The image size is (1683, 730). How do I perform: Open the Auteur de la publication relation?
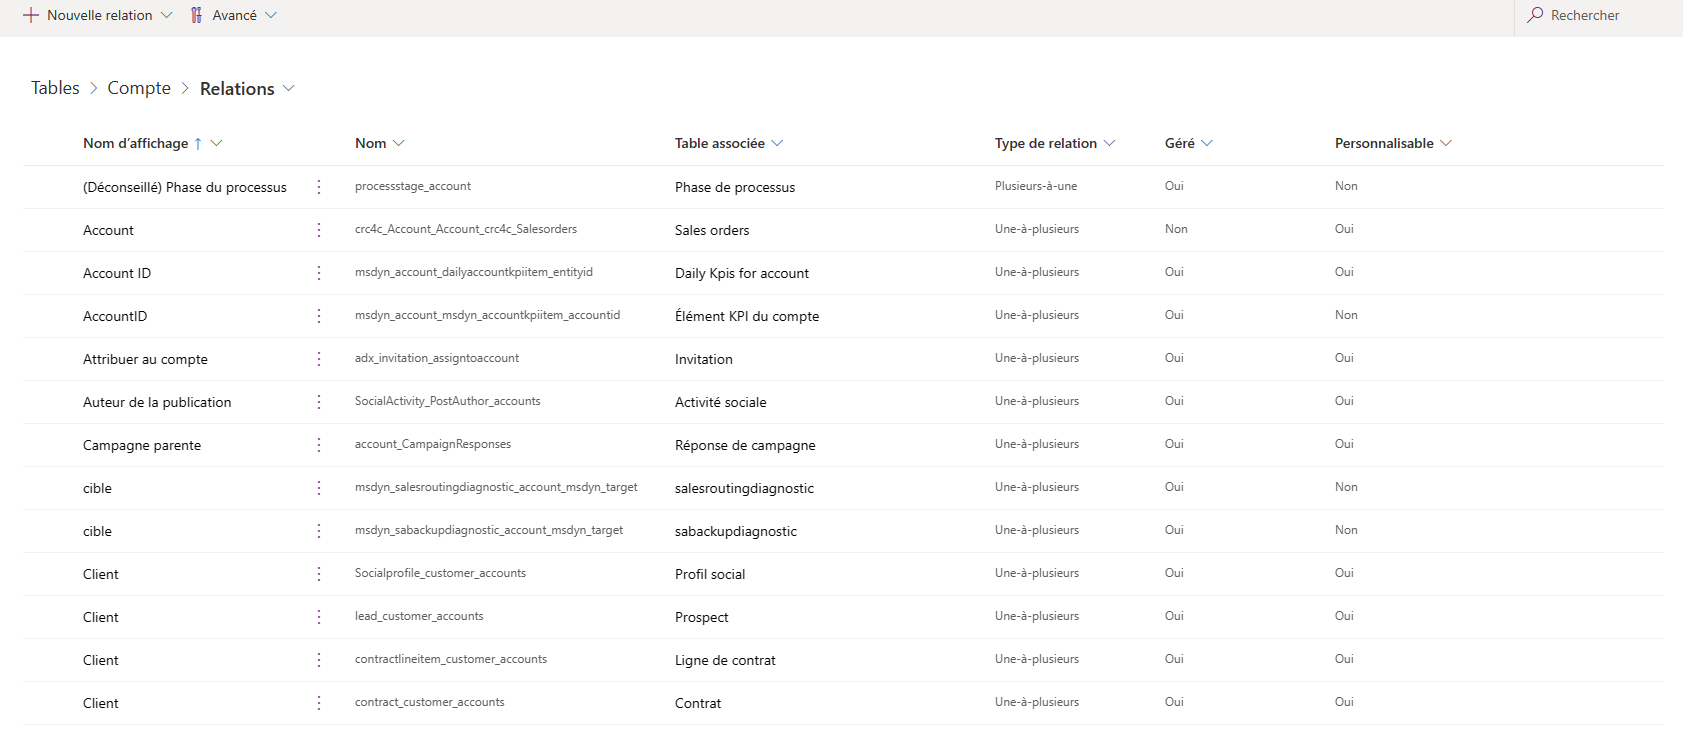click(157, 402)
